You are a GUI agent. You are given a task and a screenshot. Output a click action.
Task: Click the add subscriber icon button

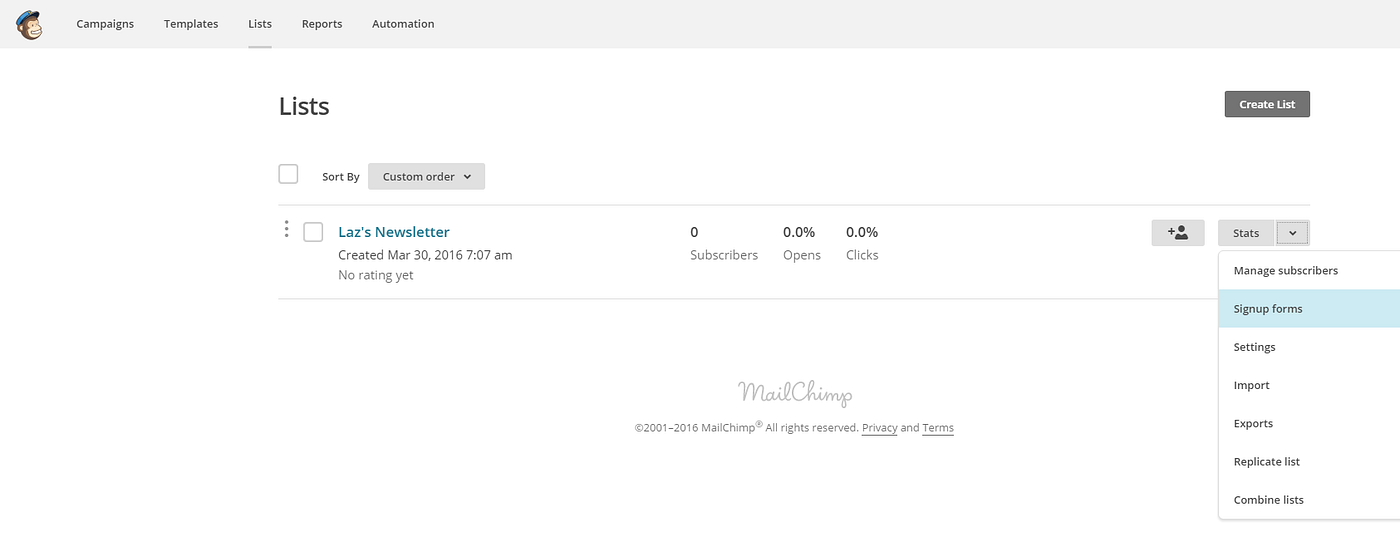(x=1178, y=232)
